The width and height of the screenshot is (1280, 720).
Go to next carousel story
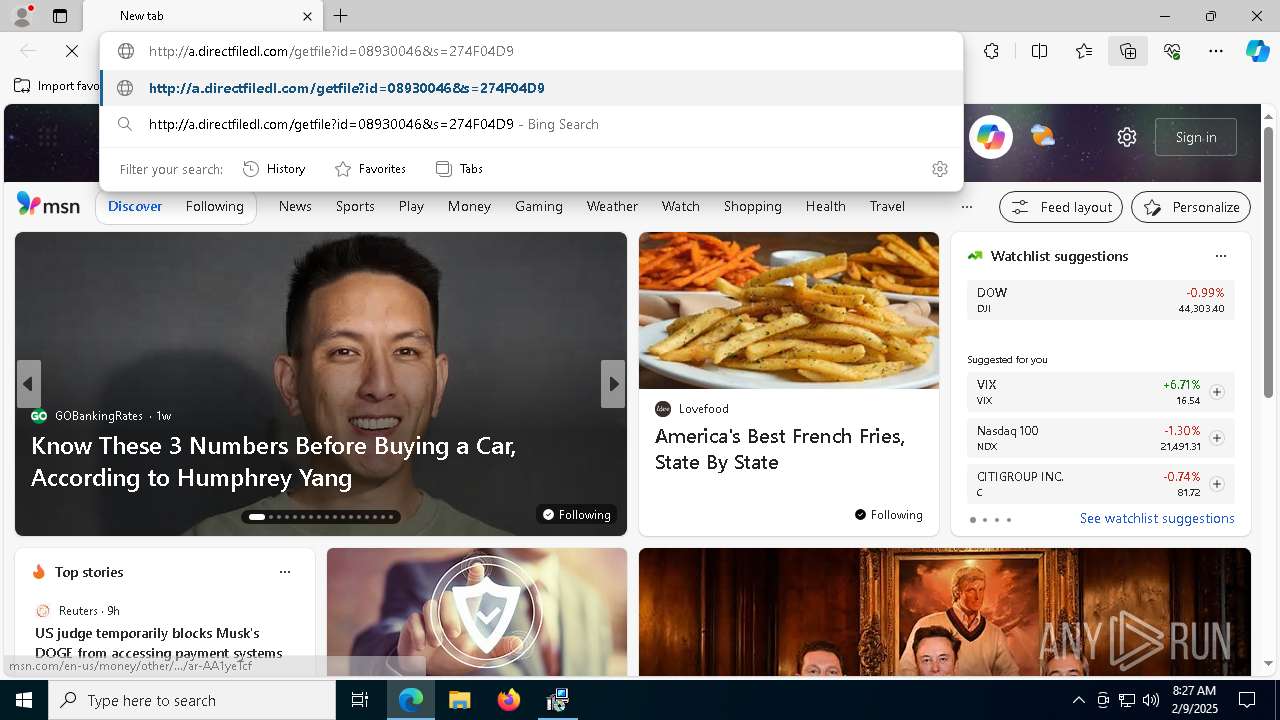[613, 384]
